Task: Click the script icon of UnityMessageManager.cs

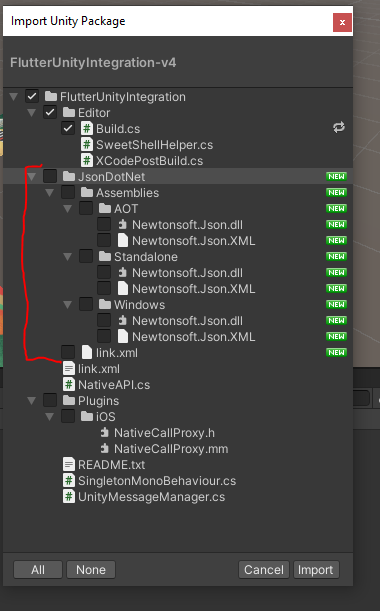Action: point(69,496)
